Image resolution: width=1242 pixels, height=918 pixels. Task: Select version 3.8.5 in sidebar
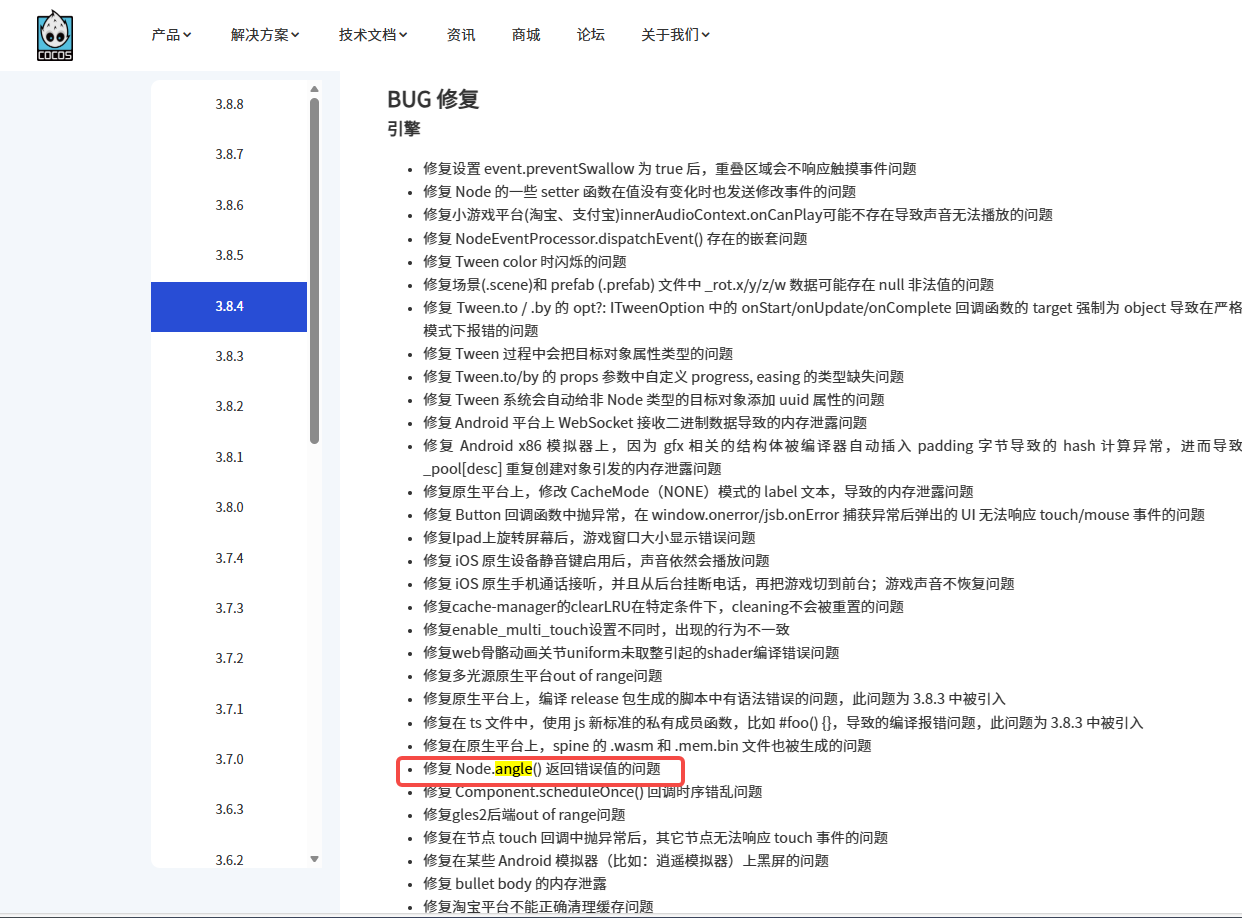click(x=229, y=255)
